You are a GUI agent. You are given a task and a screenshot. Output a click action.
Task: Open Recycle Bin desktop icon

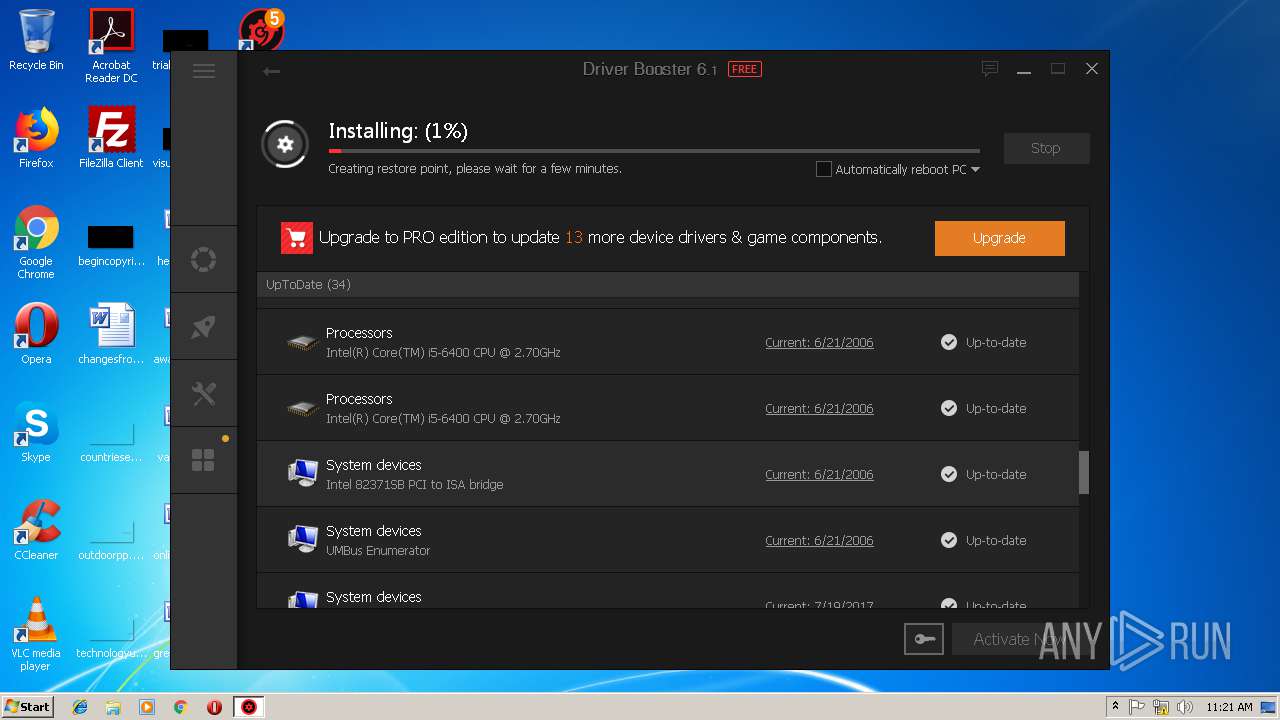(x=36, y=40)
